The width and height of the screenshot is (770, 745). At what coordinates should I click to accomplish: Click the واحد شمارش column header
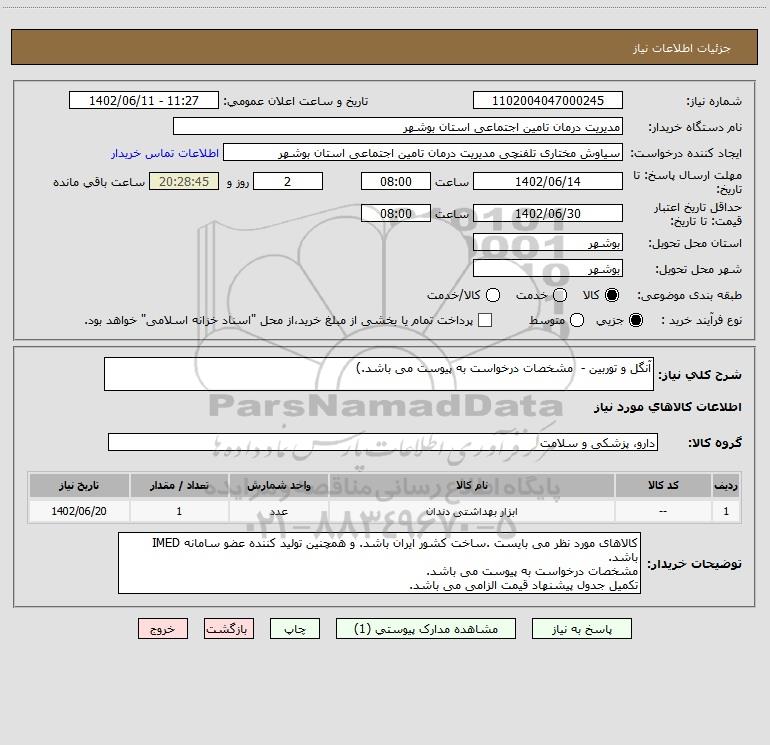278,485
